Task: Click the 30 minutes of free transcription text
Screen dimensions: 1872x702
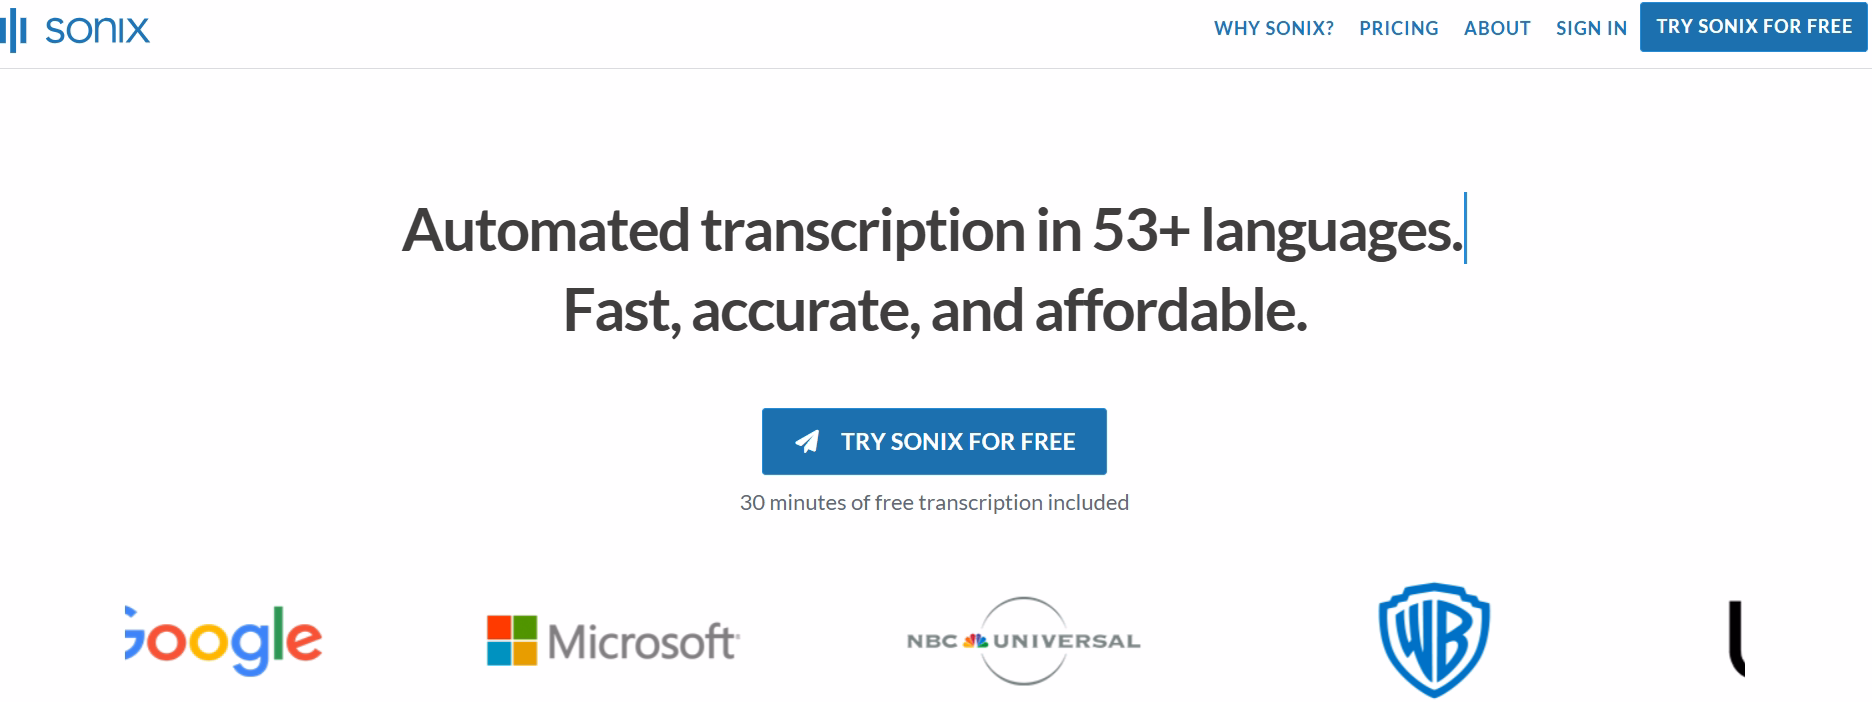Action: point(934,502)
